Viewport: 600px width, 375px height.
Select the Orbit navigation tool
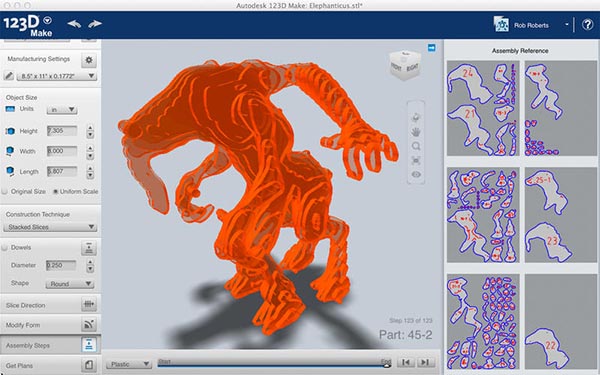(x=416, y=117)
